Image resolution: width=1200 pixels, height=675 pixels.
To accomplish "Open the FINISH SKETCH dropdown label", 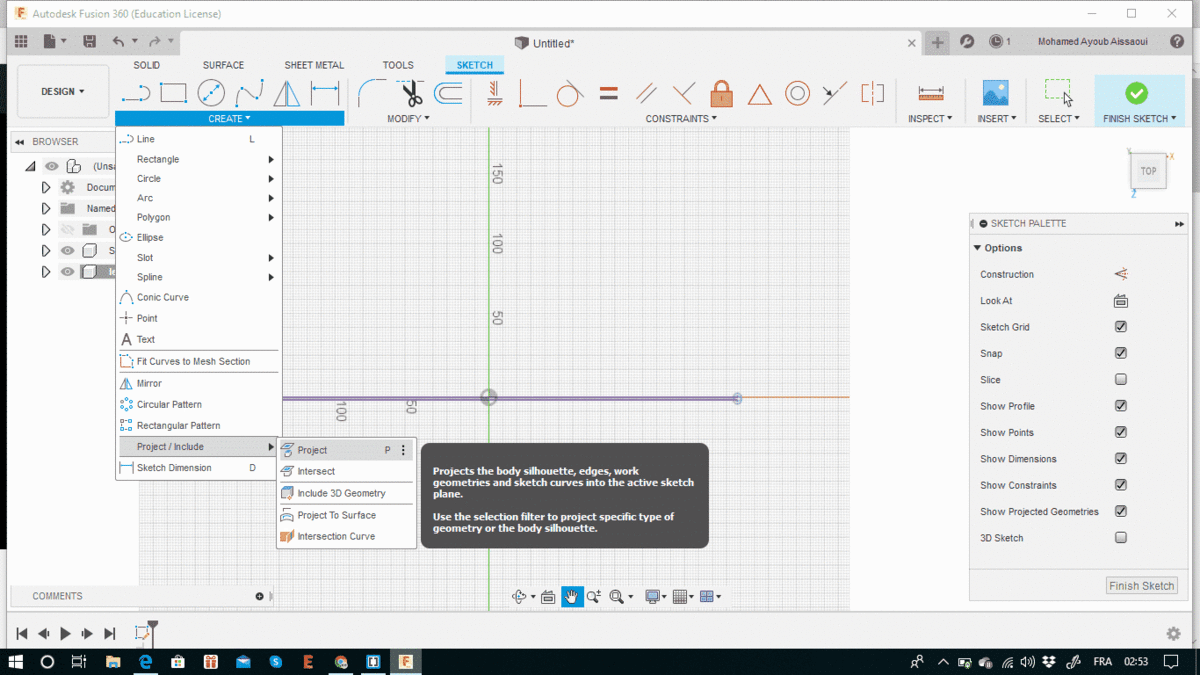I will [x=1140, y=119].
